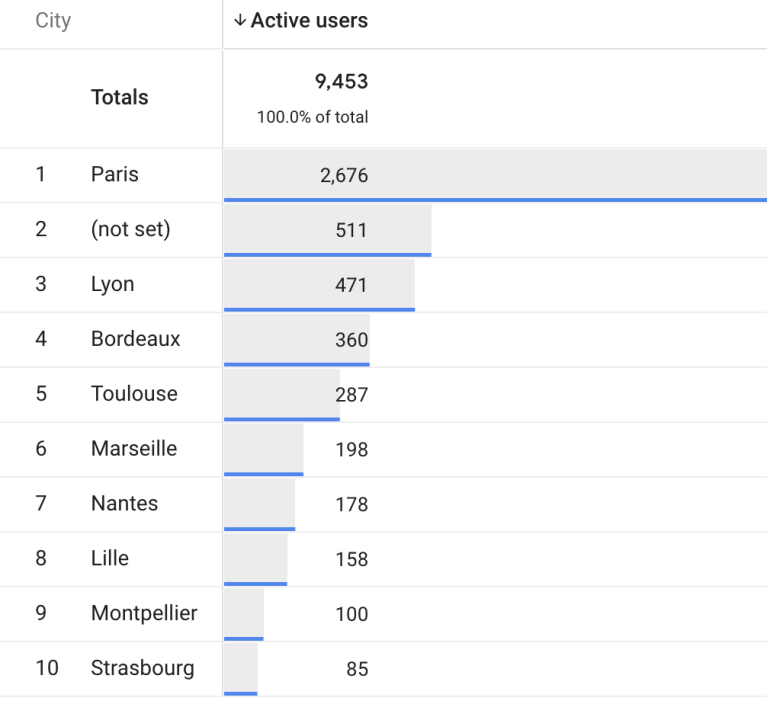Click the City column header
767x704 pixels.
click(x=53, y=21)
